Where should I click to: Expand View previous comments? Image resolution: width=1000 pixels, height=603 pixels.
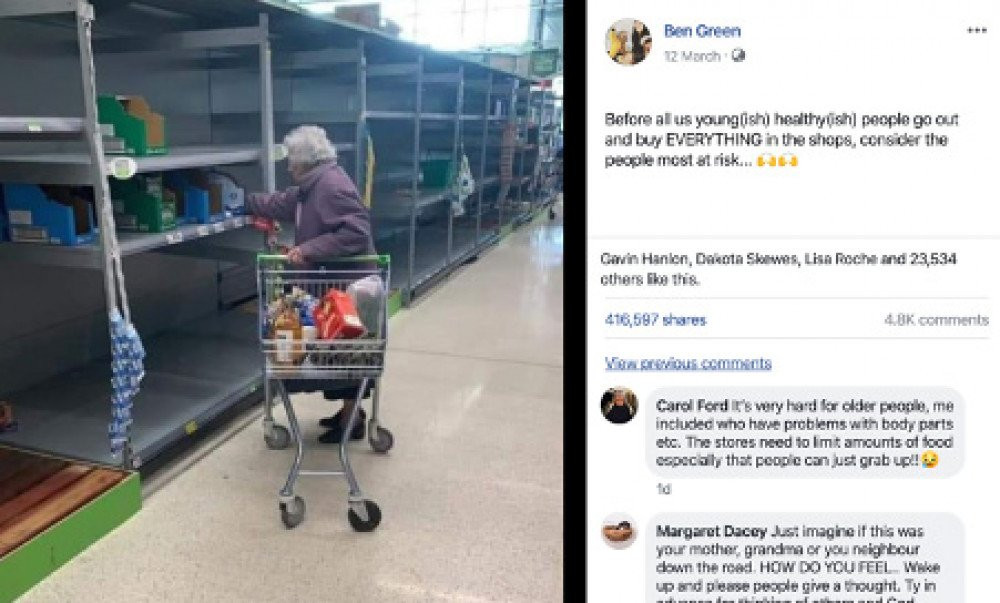tap(688, 363)
